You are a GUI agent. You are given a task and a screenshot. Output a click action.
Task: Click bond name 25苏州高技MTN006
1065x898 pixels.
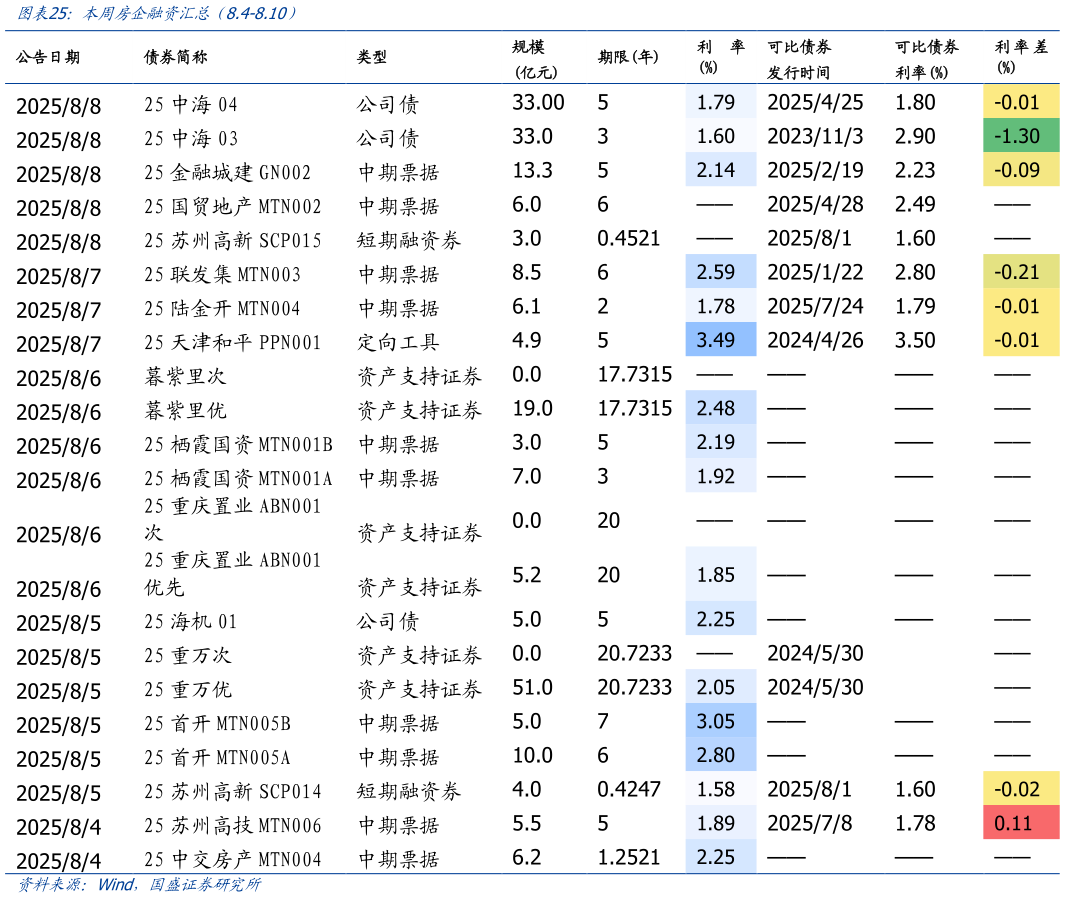click(x=232, y=825)
